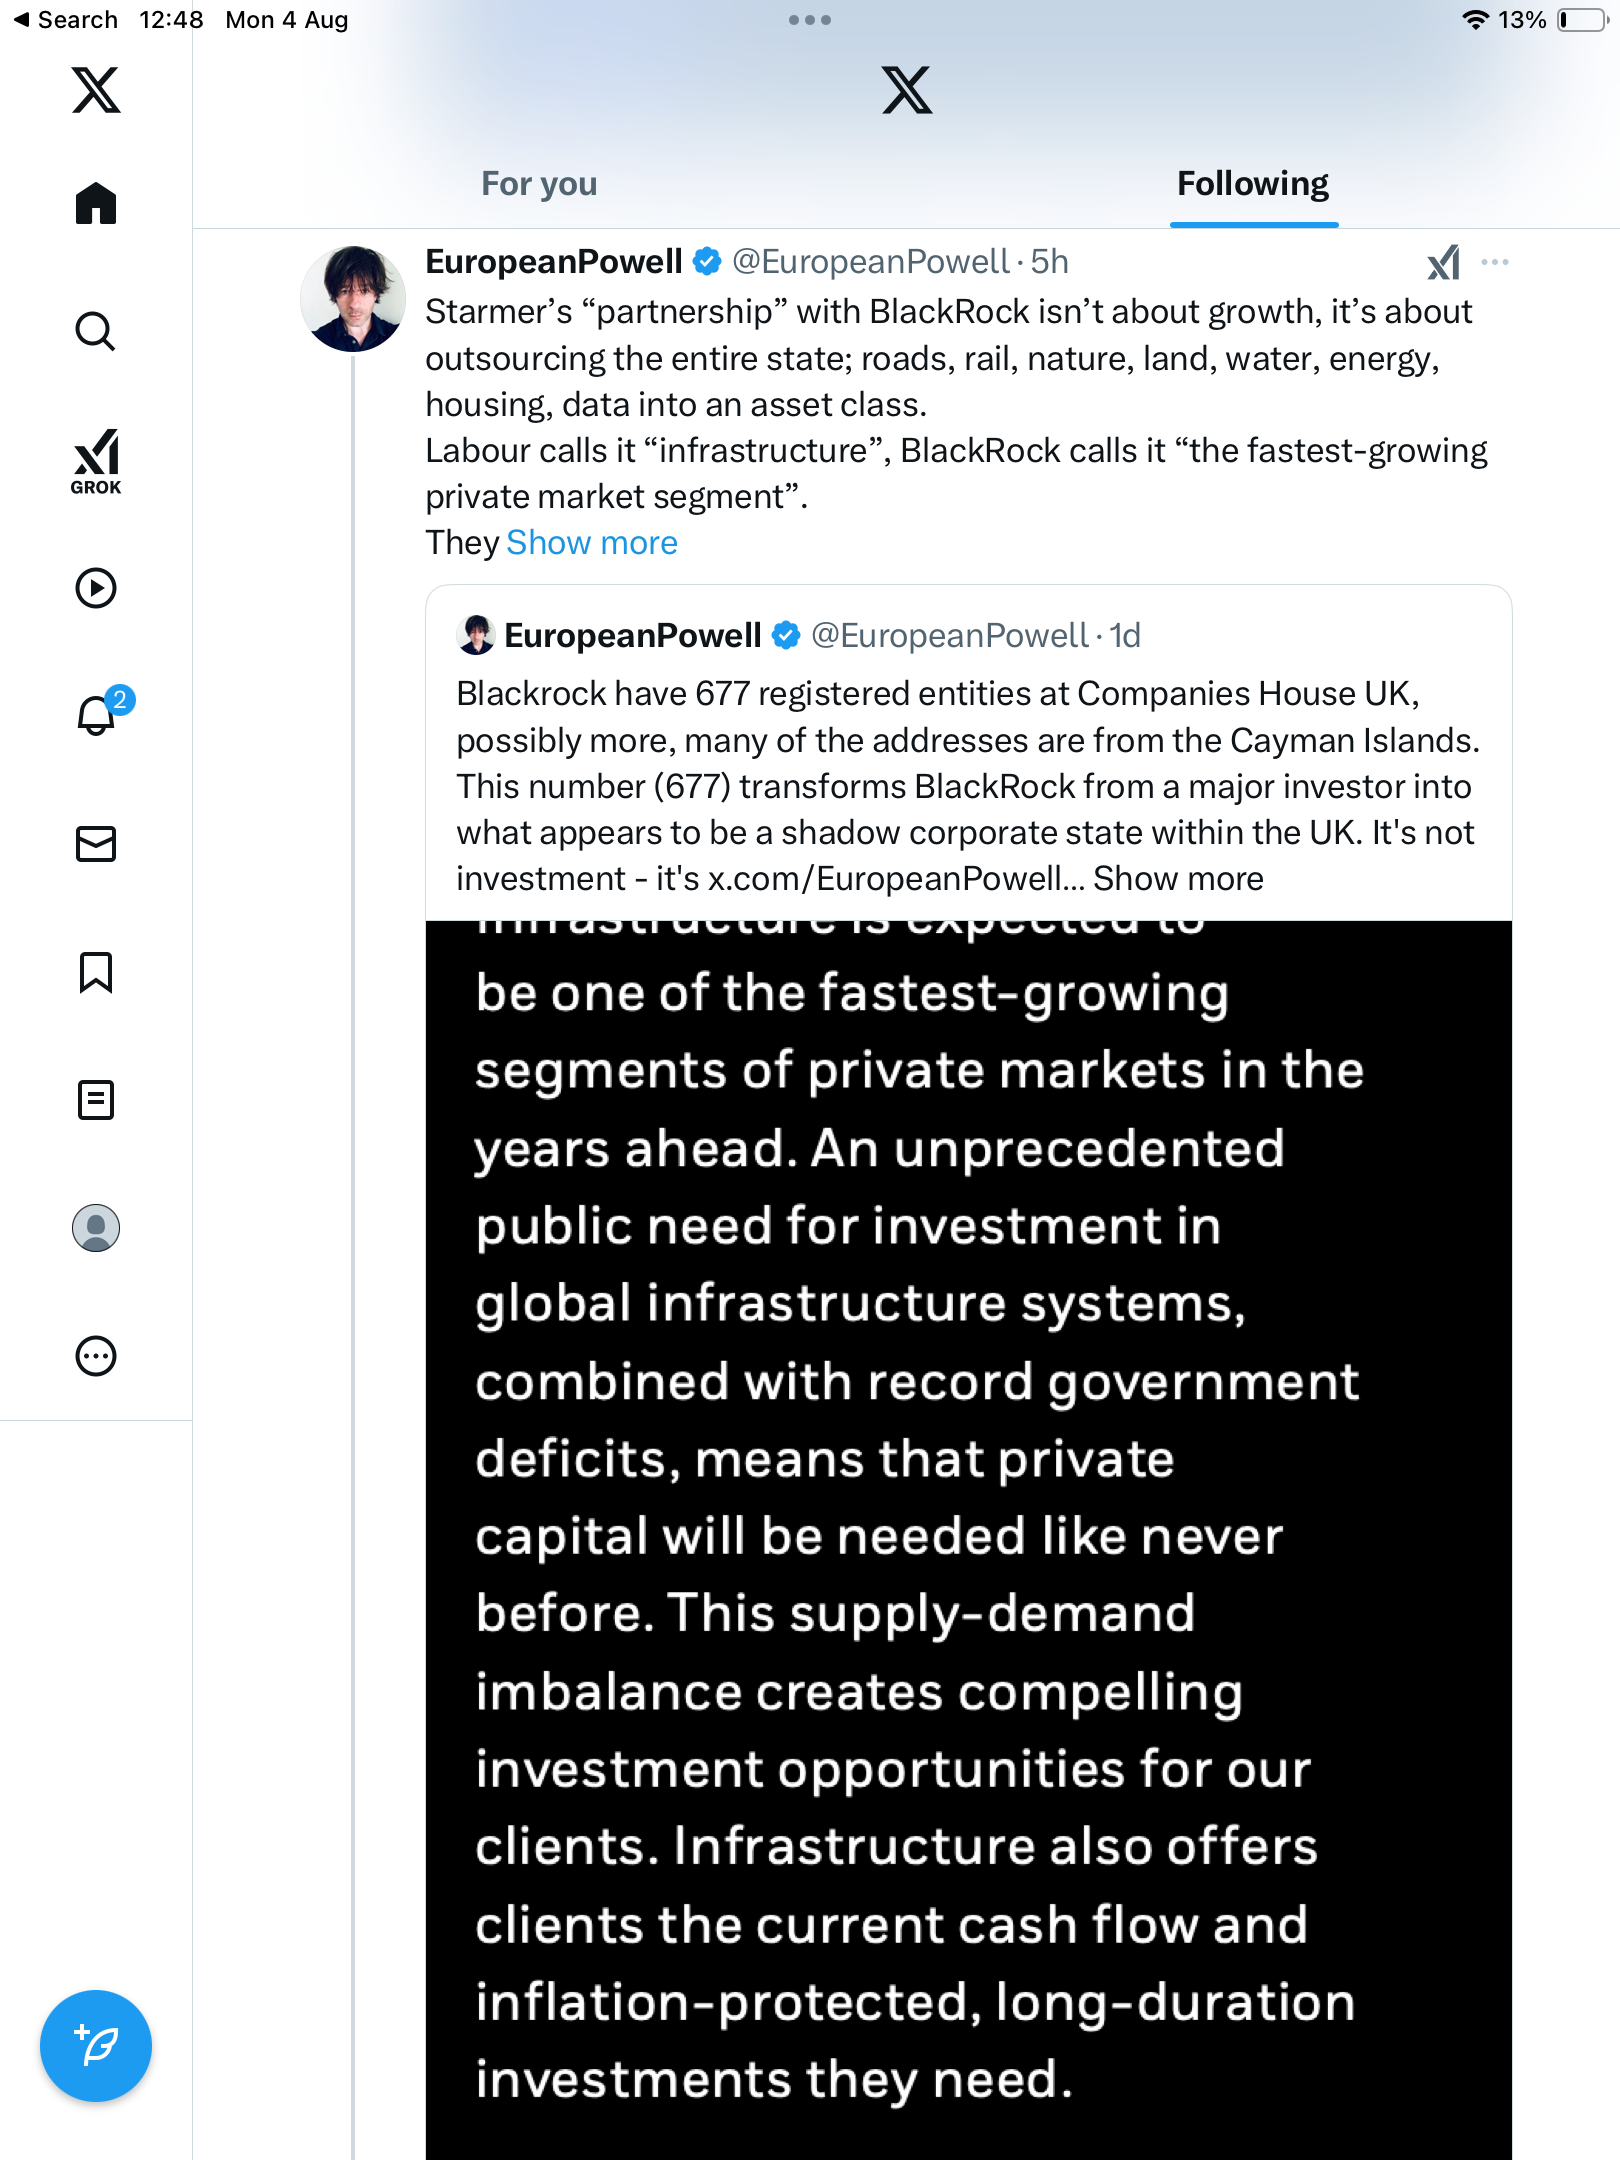Screen dimensions: 1620x2160
Task: Select the Following tab
Action: click(x=1253, y=184)
